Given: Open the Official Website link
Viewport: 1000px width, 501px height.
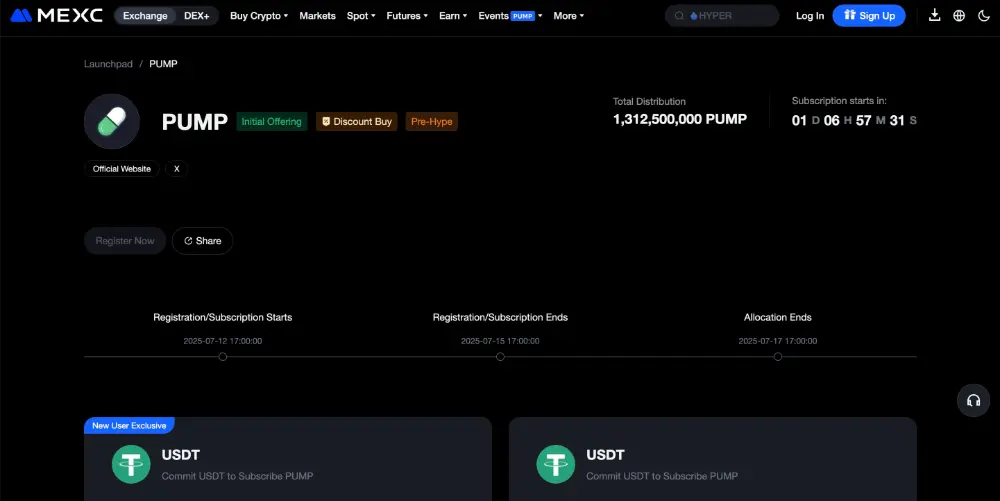Looking at the screenshot, I should pyautogui.click(x=122, y=169).
